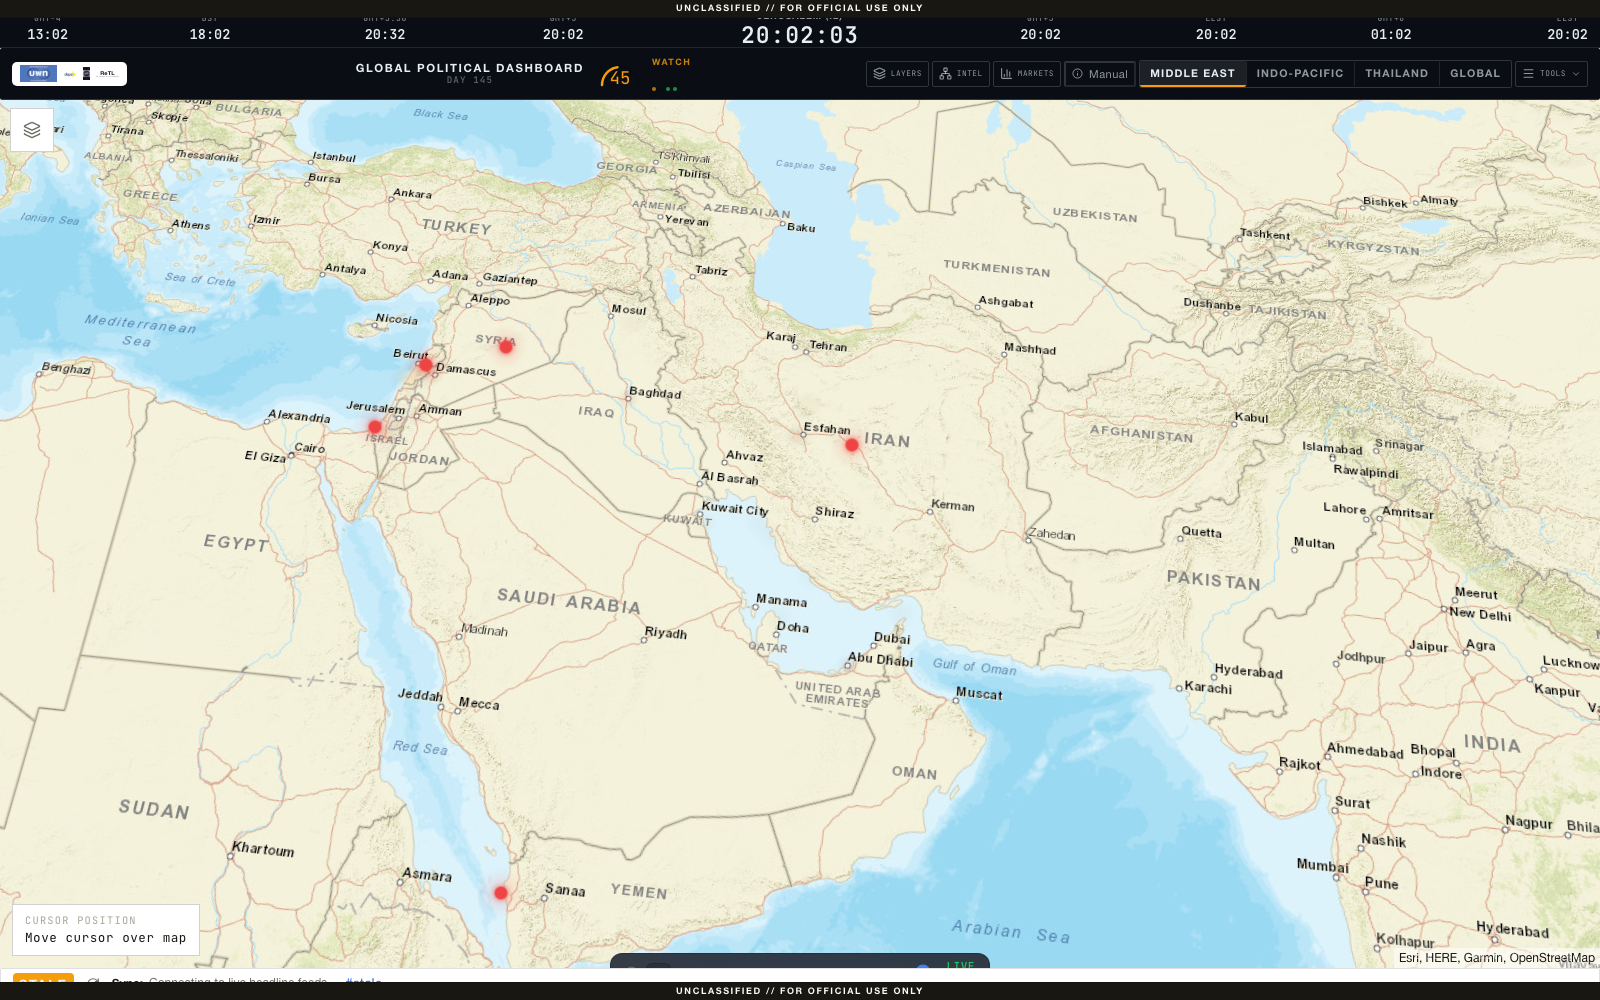Click the LAYERS button in the top toolbar
Image resolution: width=1600 pixels, height=1000 pixels.
point(897,74)
